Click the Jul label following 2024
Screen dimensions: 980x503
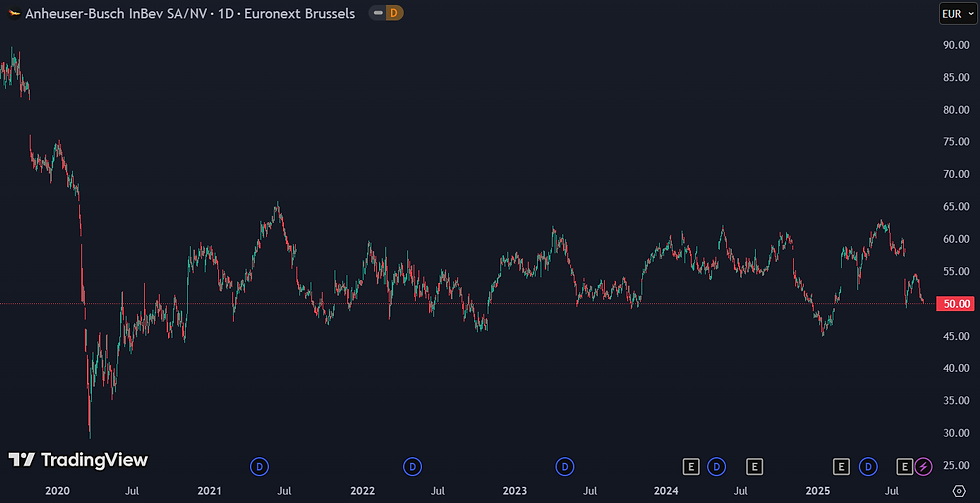(741, 491)
